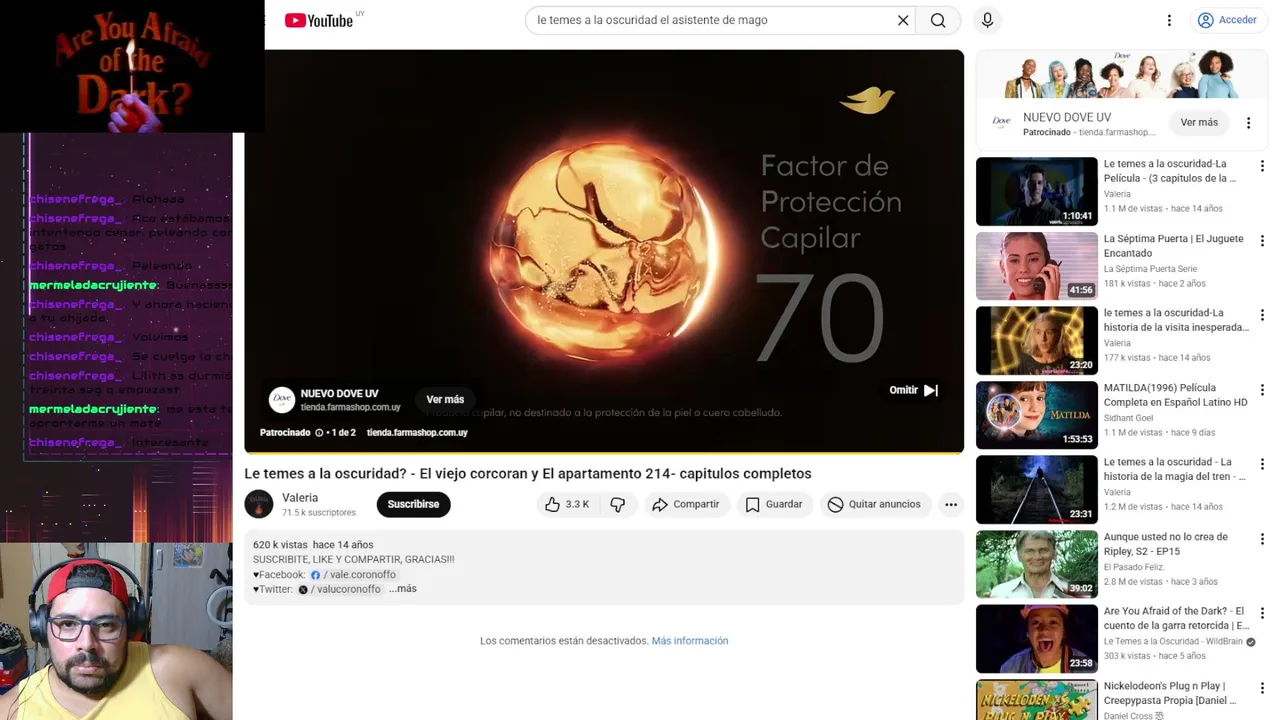Open menu for La Película video
The width and height of the screenshot is (1280, 720).
pos(1262,166)
